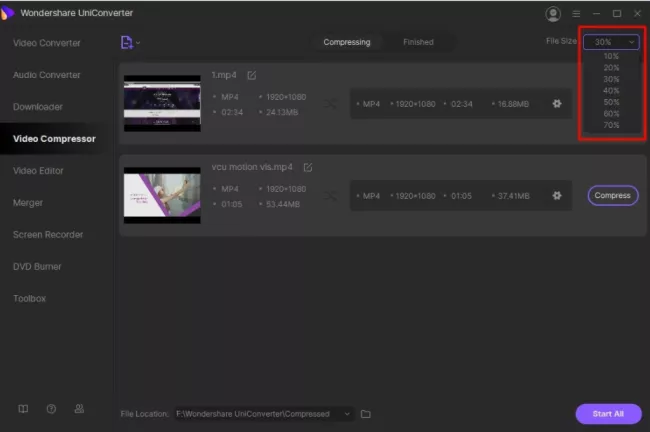Screen dimensions: 650x432
Task: Click the 37.41MB output size value
Action: click(x=513, y=196)
